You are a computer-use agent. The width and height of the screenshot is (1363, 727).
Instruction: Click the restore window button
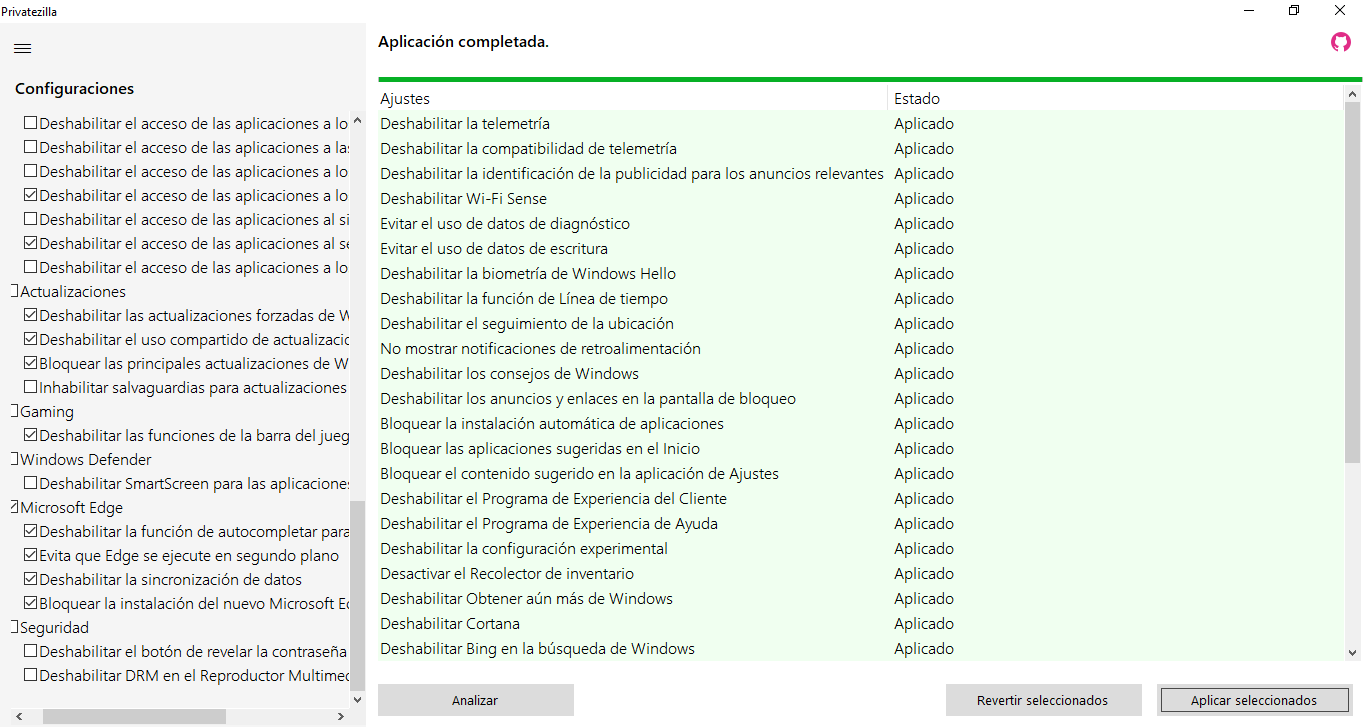point(1294,11)
